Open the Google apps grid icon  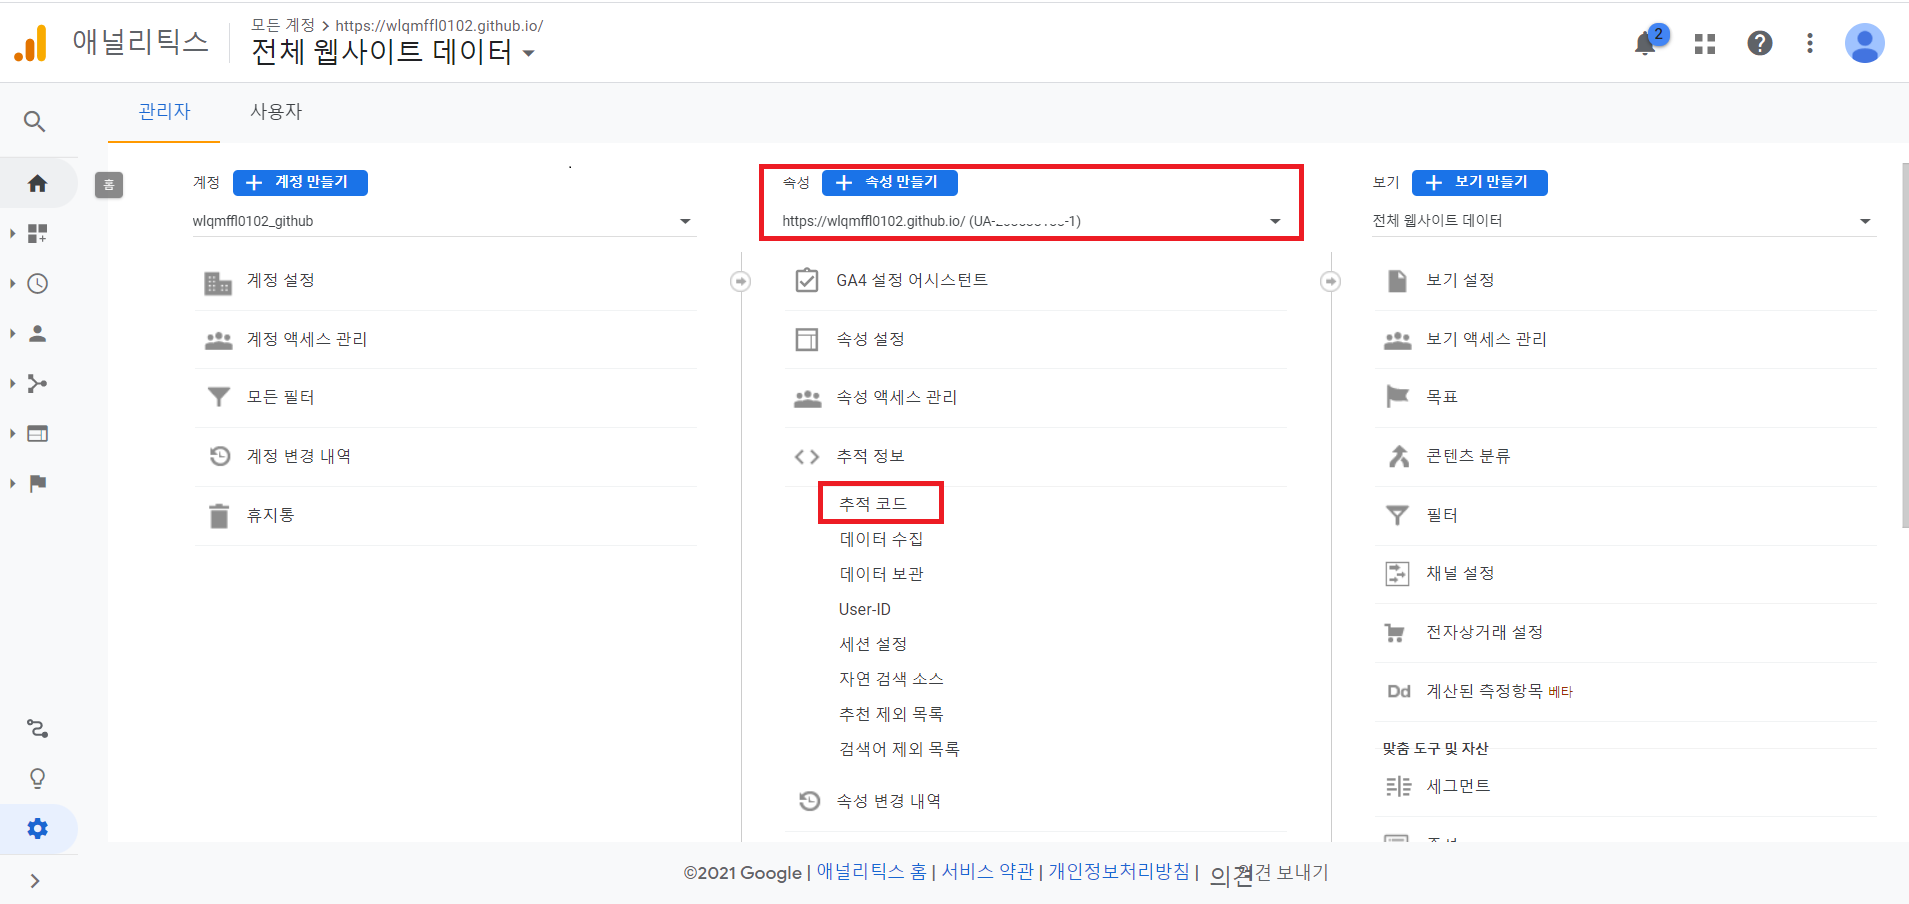(1705, 44)
